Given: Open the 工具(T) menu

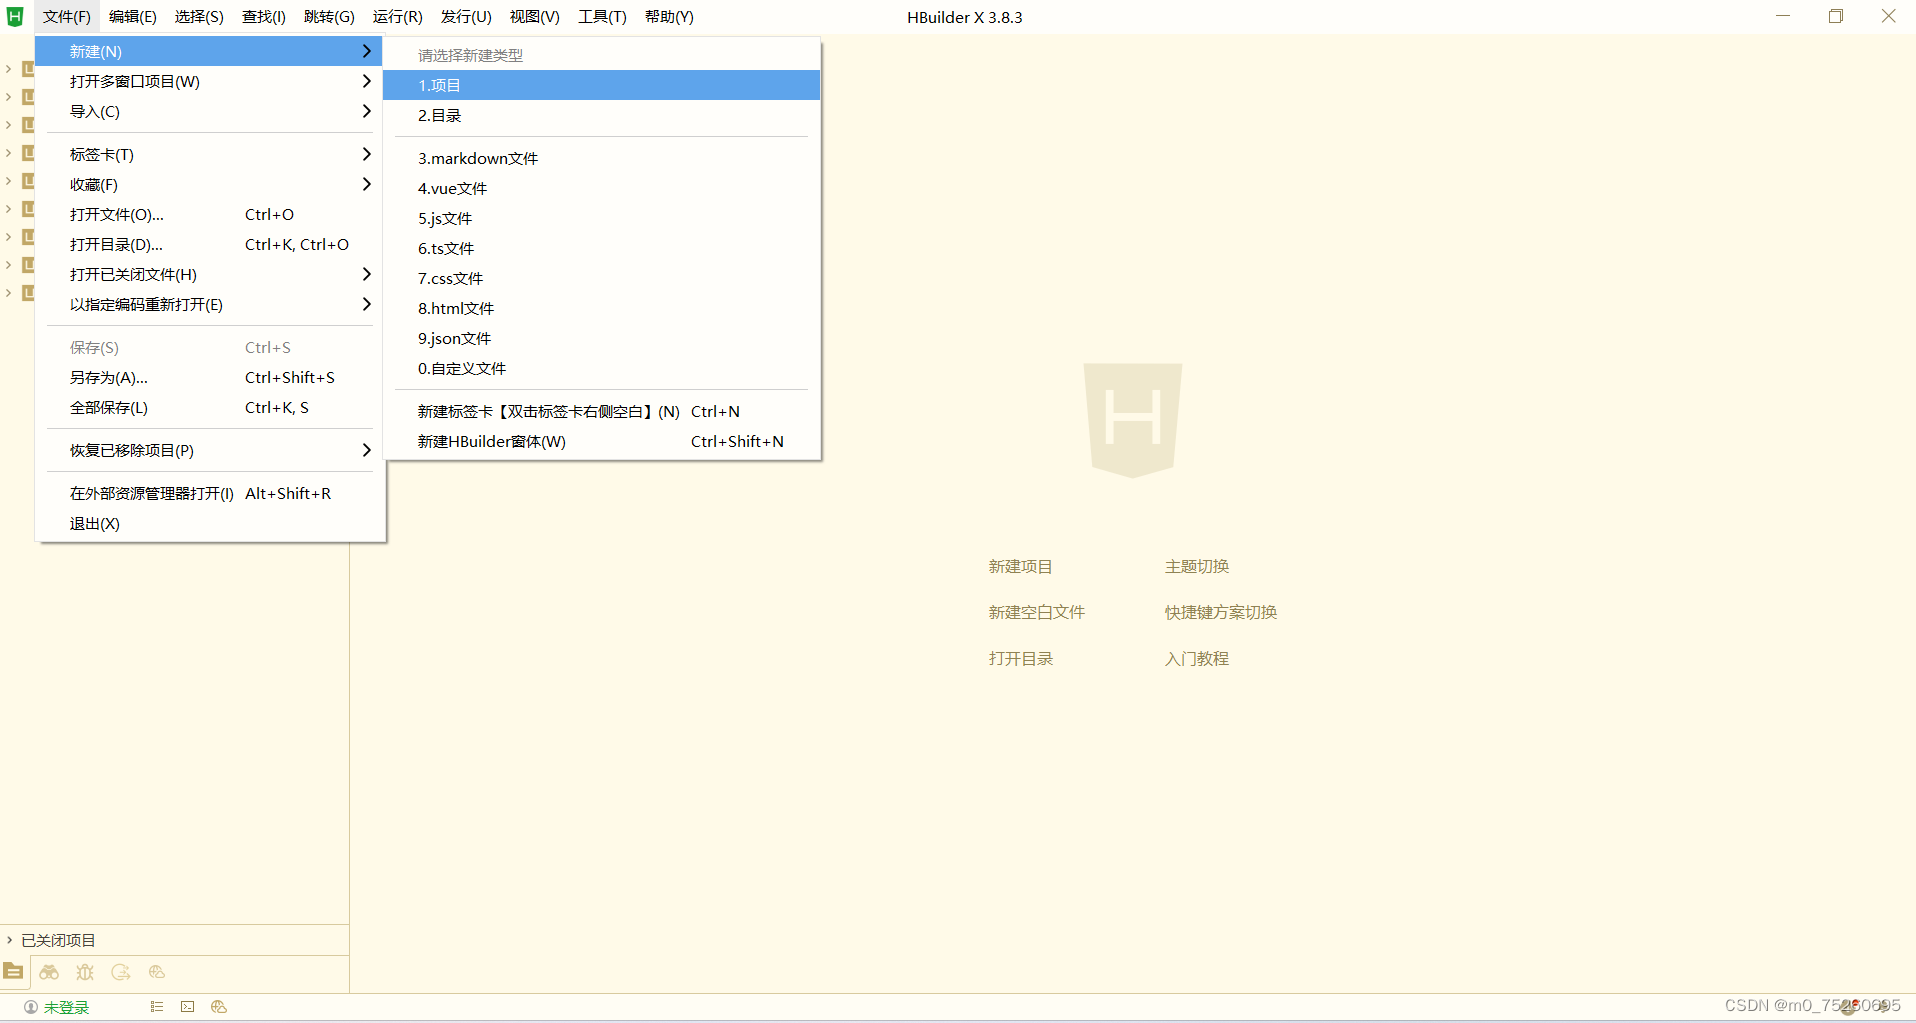Looking at the screenshot, I should 602,17.
